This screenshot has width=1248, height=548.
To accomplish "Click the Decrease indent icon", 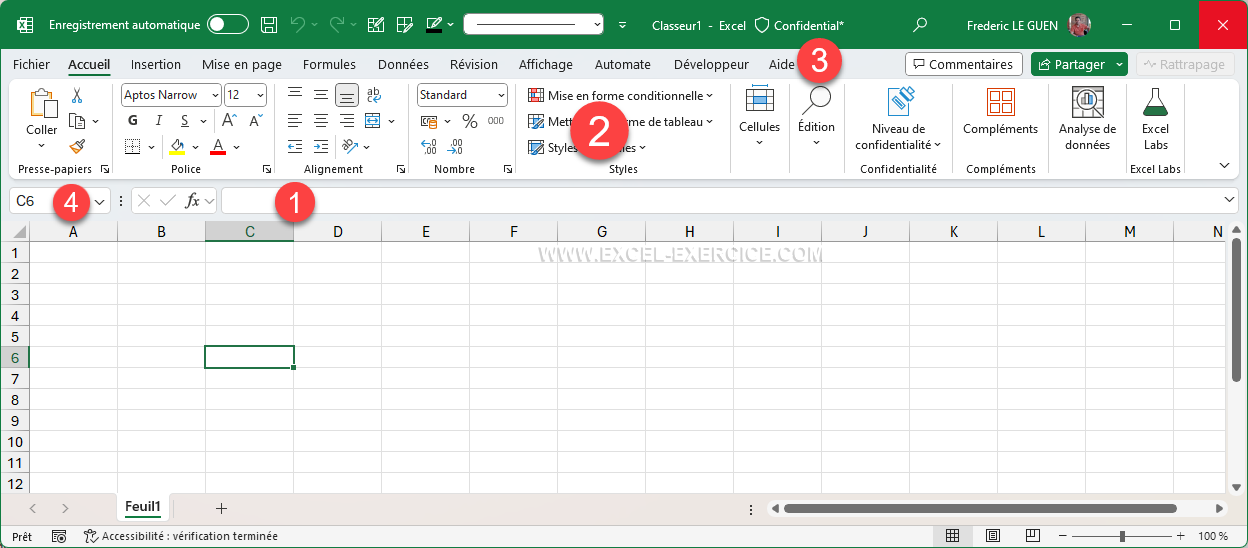I will tap(295, 147).
